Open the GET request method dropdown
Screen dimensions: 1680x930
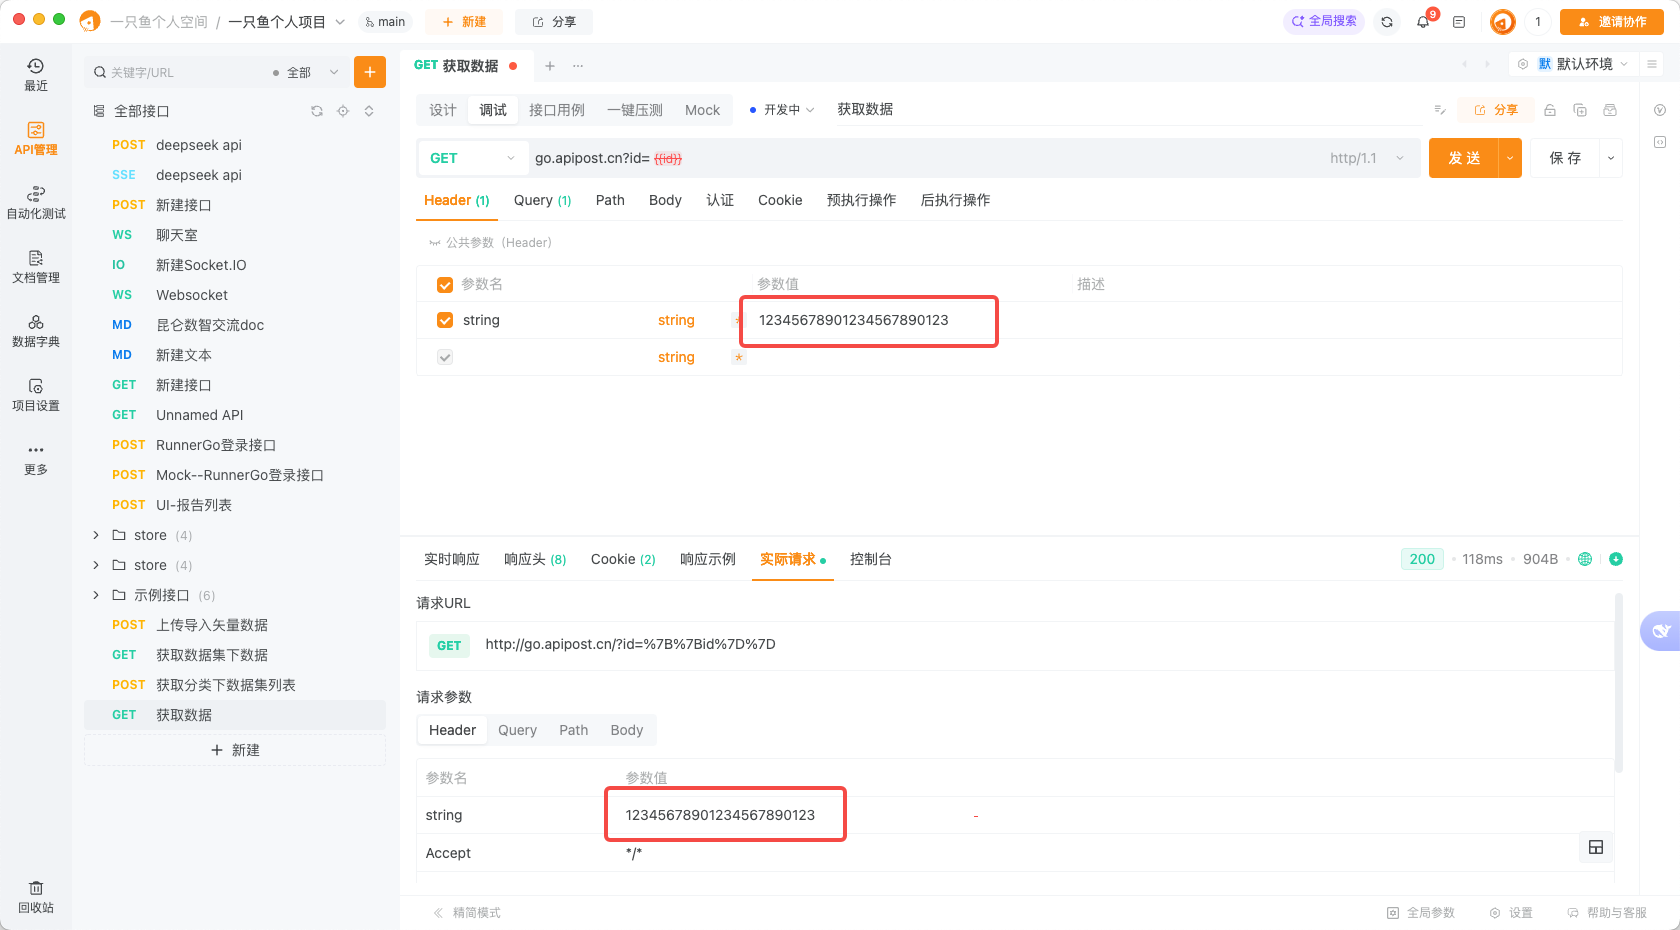[x=472, y=158]
